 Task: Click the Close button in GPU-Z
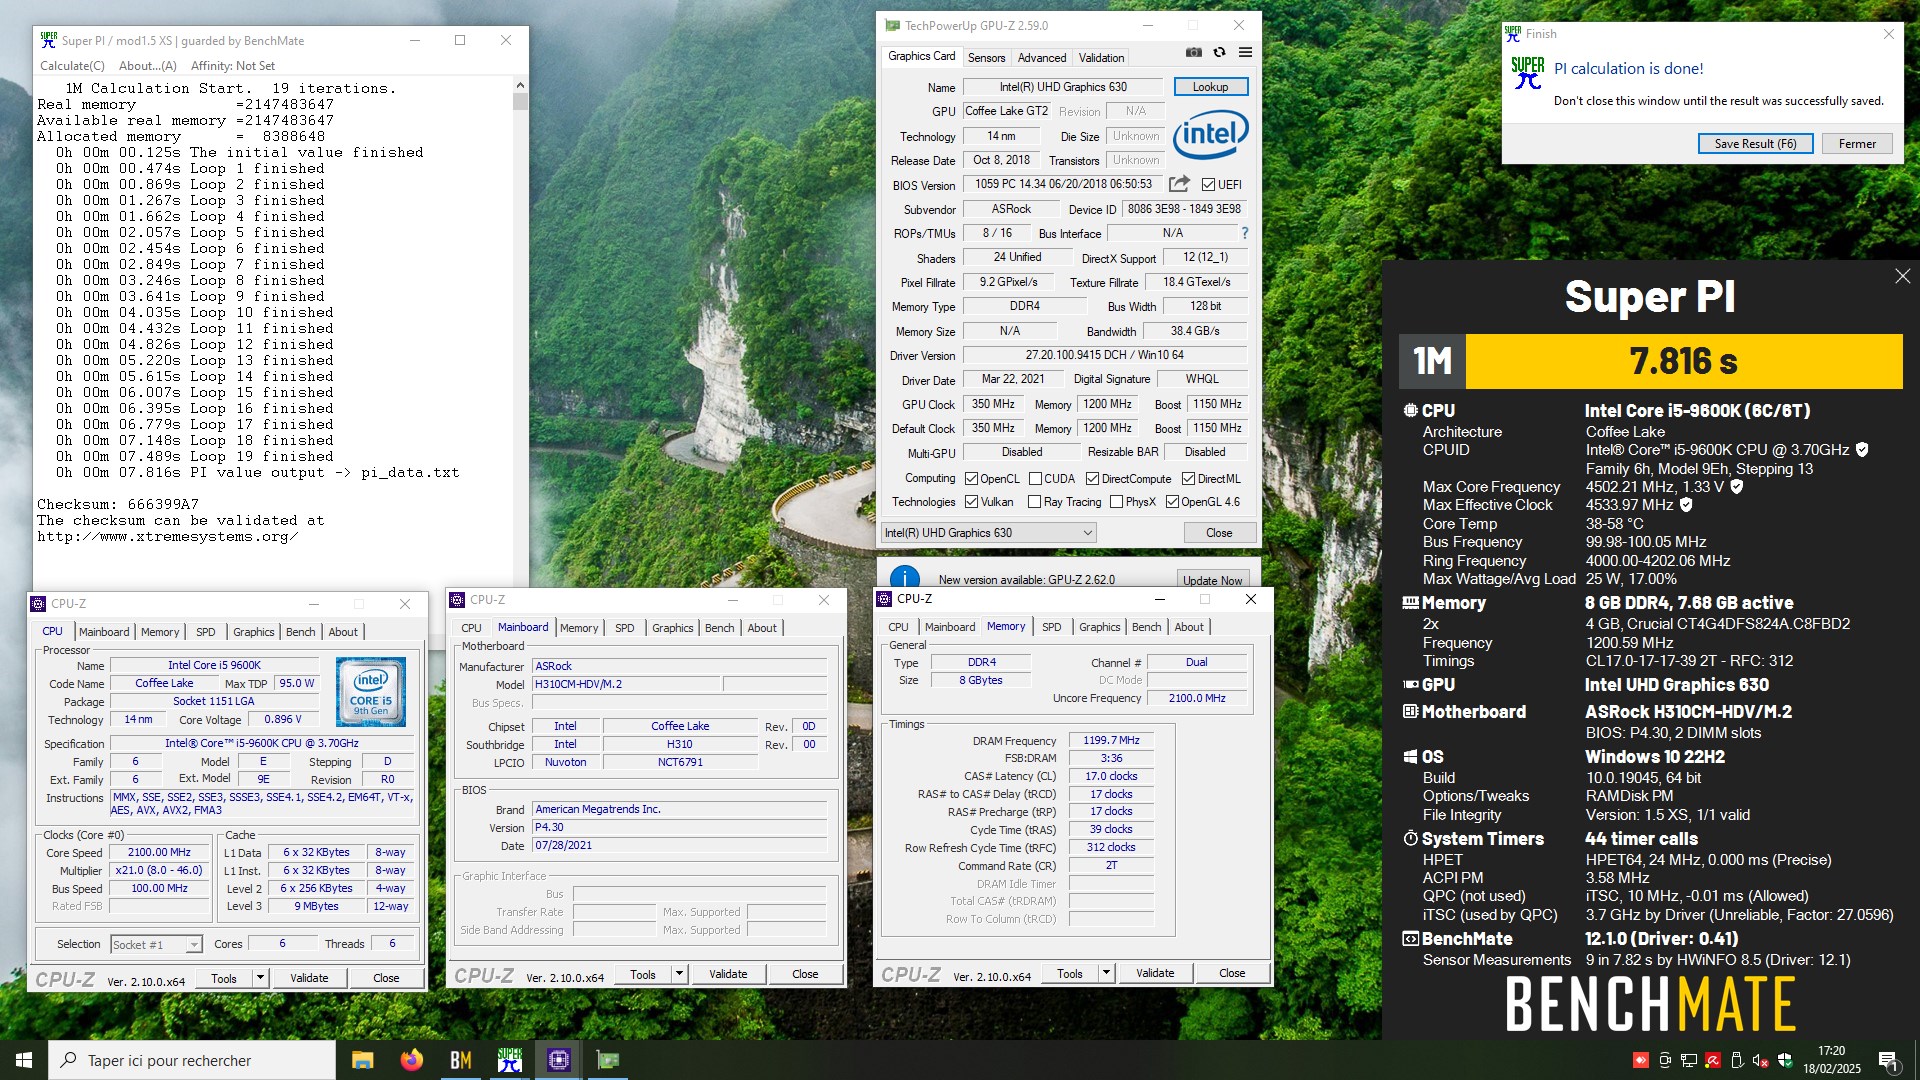[1219, 533]
